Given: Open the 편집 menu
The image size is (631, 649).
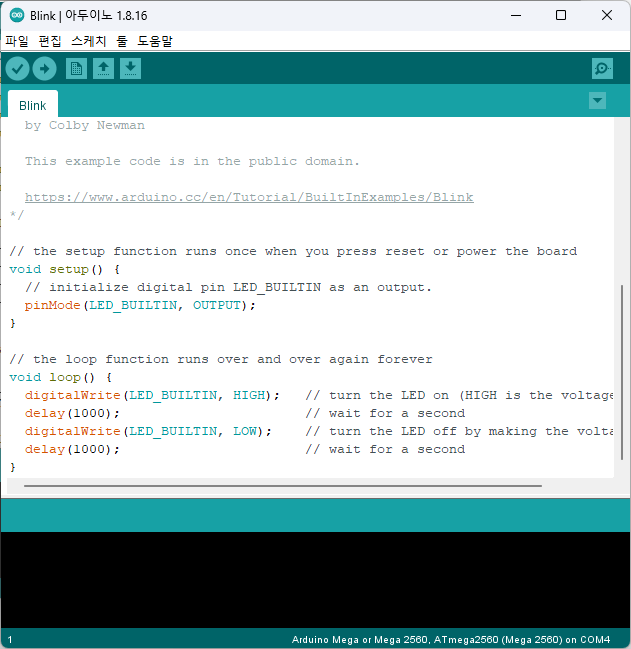Looking at the screenshot, I should pyautogui.click(x=50, y=41).
